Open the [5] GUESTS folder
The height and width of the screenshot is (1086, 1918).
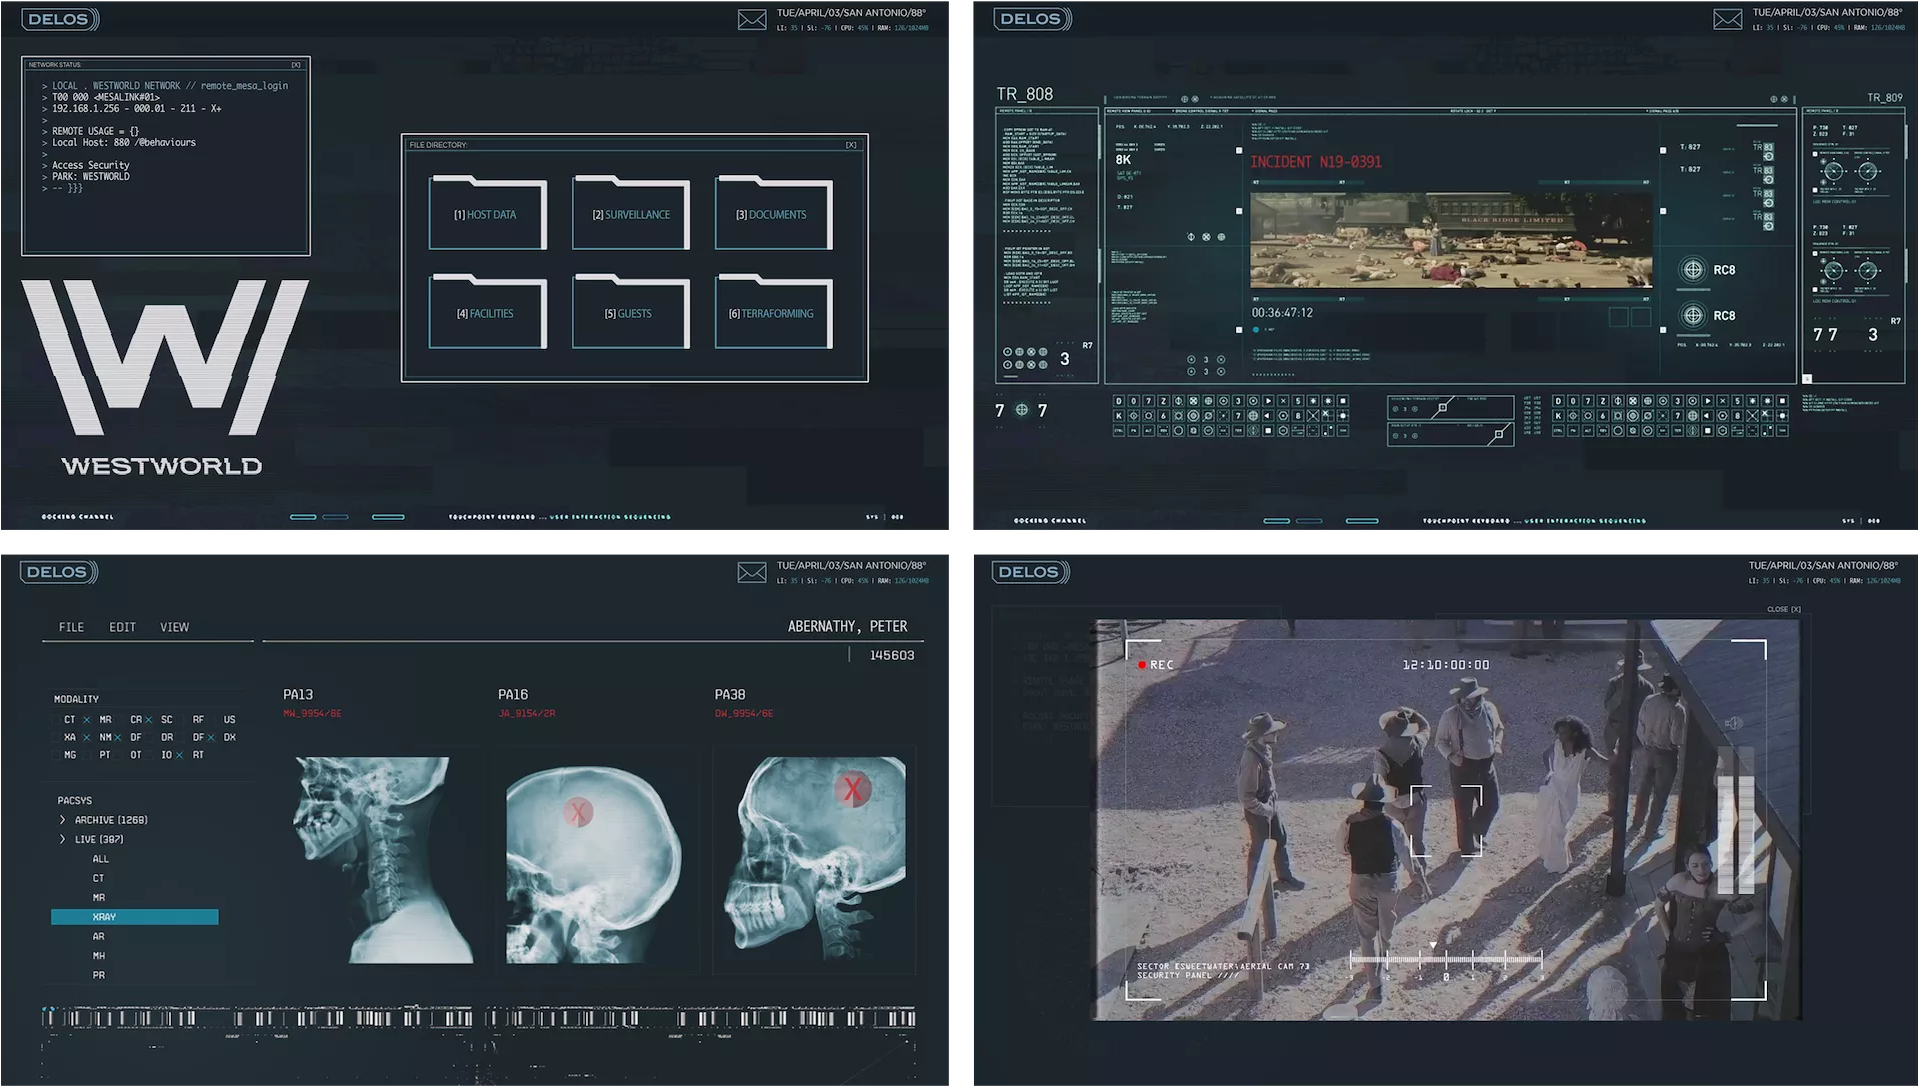(x=630, y=312)
